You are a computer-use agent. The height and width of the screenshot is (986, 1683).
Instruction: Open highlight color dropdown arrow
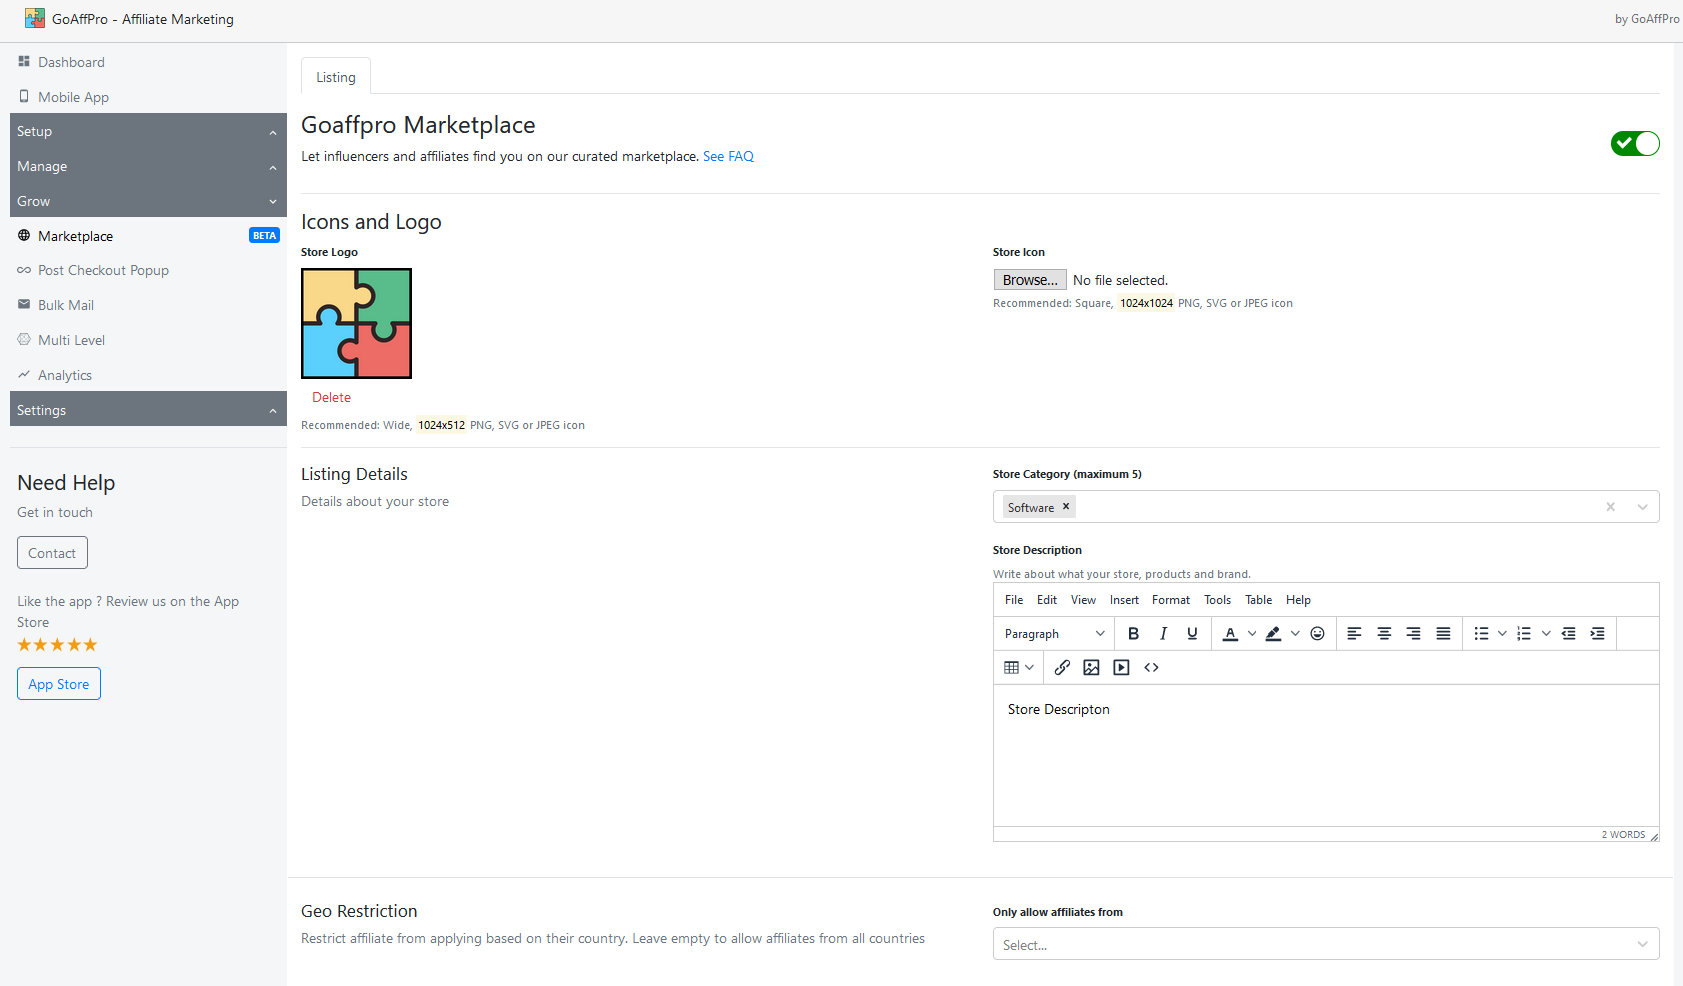click(1295, 633)
